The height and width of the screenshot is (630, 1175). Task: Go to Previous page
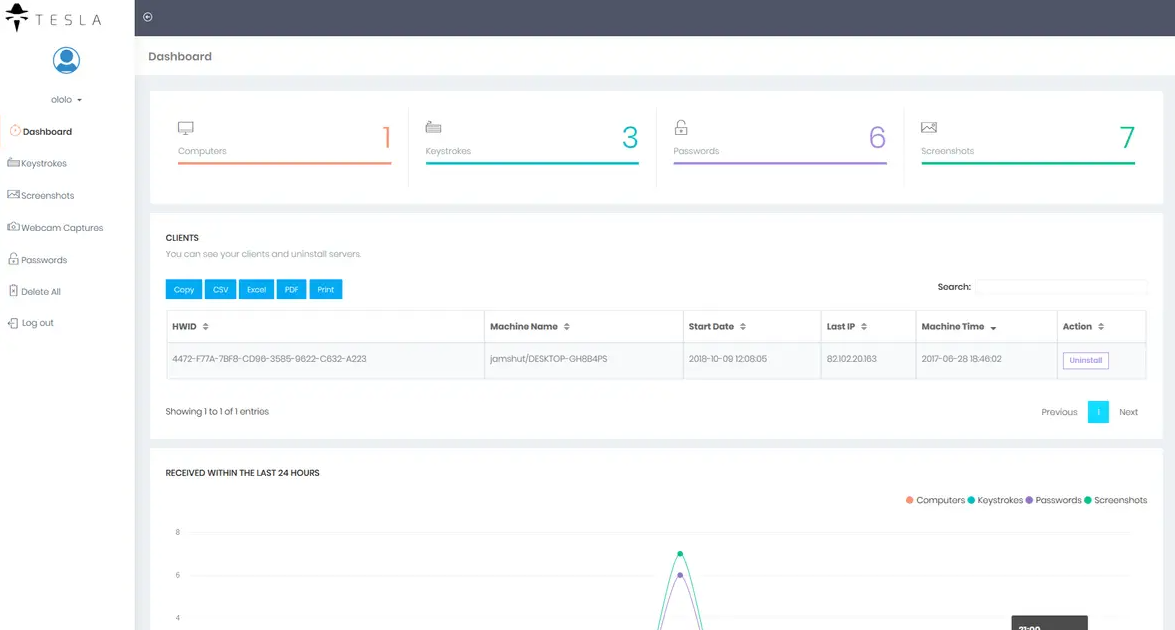click(x=1059, y=412)
